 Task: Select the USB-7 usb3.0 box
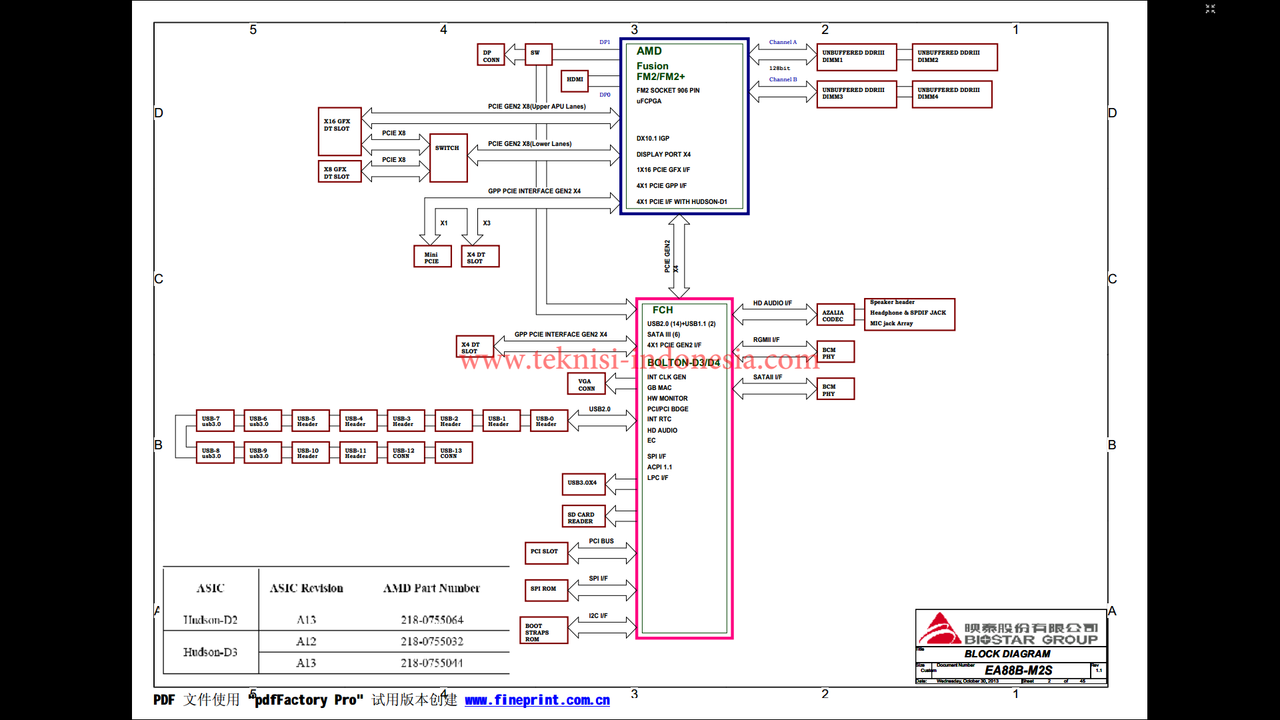tap(214, 421)
